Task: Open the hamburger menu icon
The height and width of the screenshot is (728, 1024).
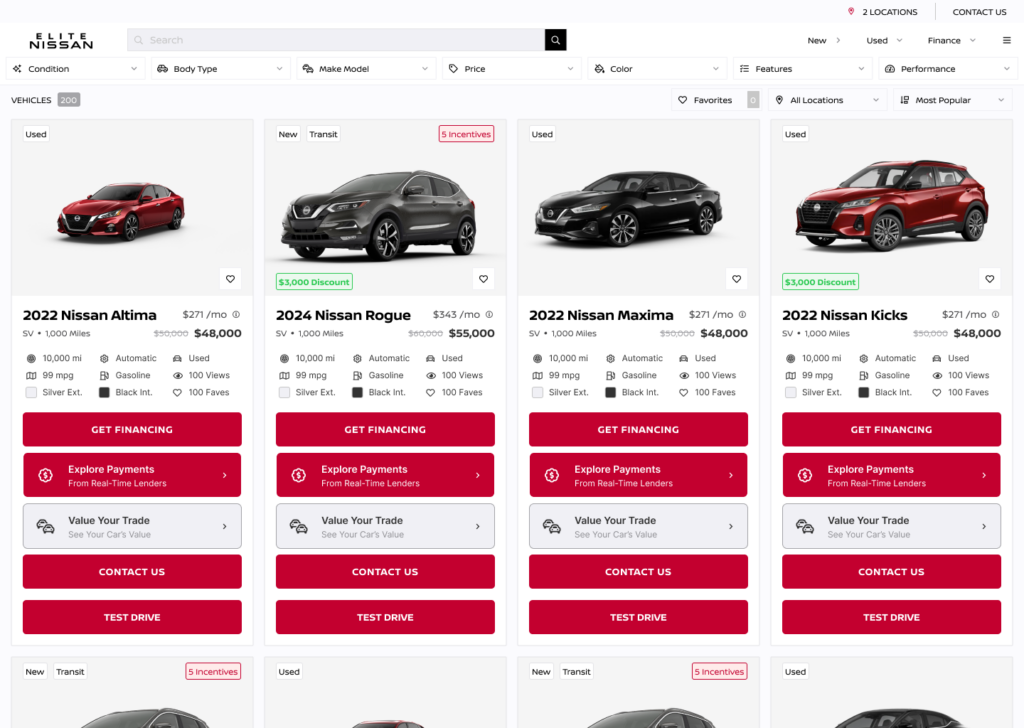Action: pyautogui.click(x=1006, y=40)
